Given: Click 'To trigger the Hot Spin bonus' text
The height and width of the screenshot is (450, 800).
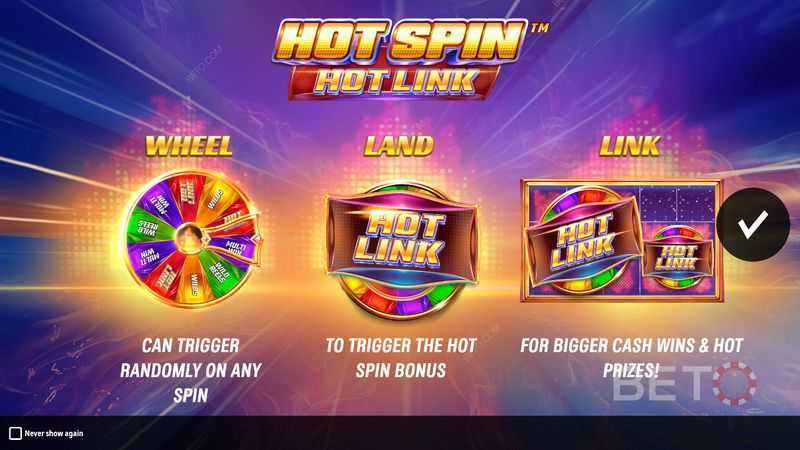Looking at the screenshot, I should (x=401, y=358).
